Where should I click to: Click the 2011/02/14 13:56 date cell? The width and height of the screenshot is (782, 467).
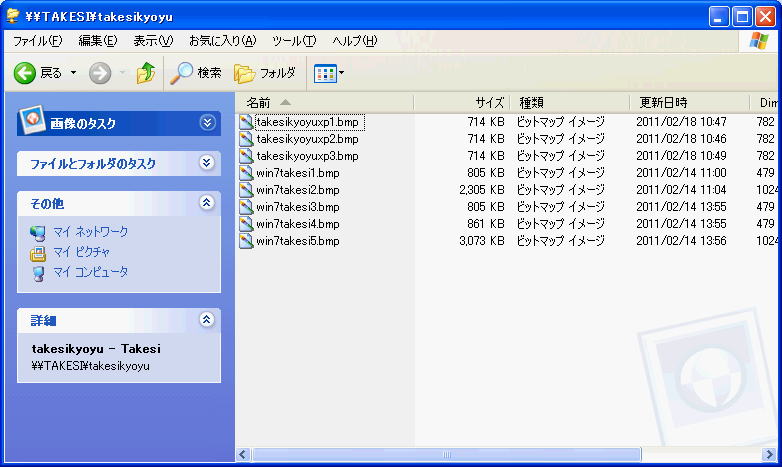tap(681, 241)
